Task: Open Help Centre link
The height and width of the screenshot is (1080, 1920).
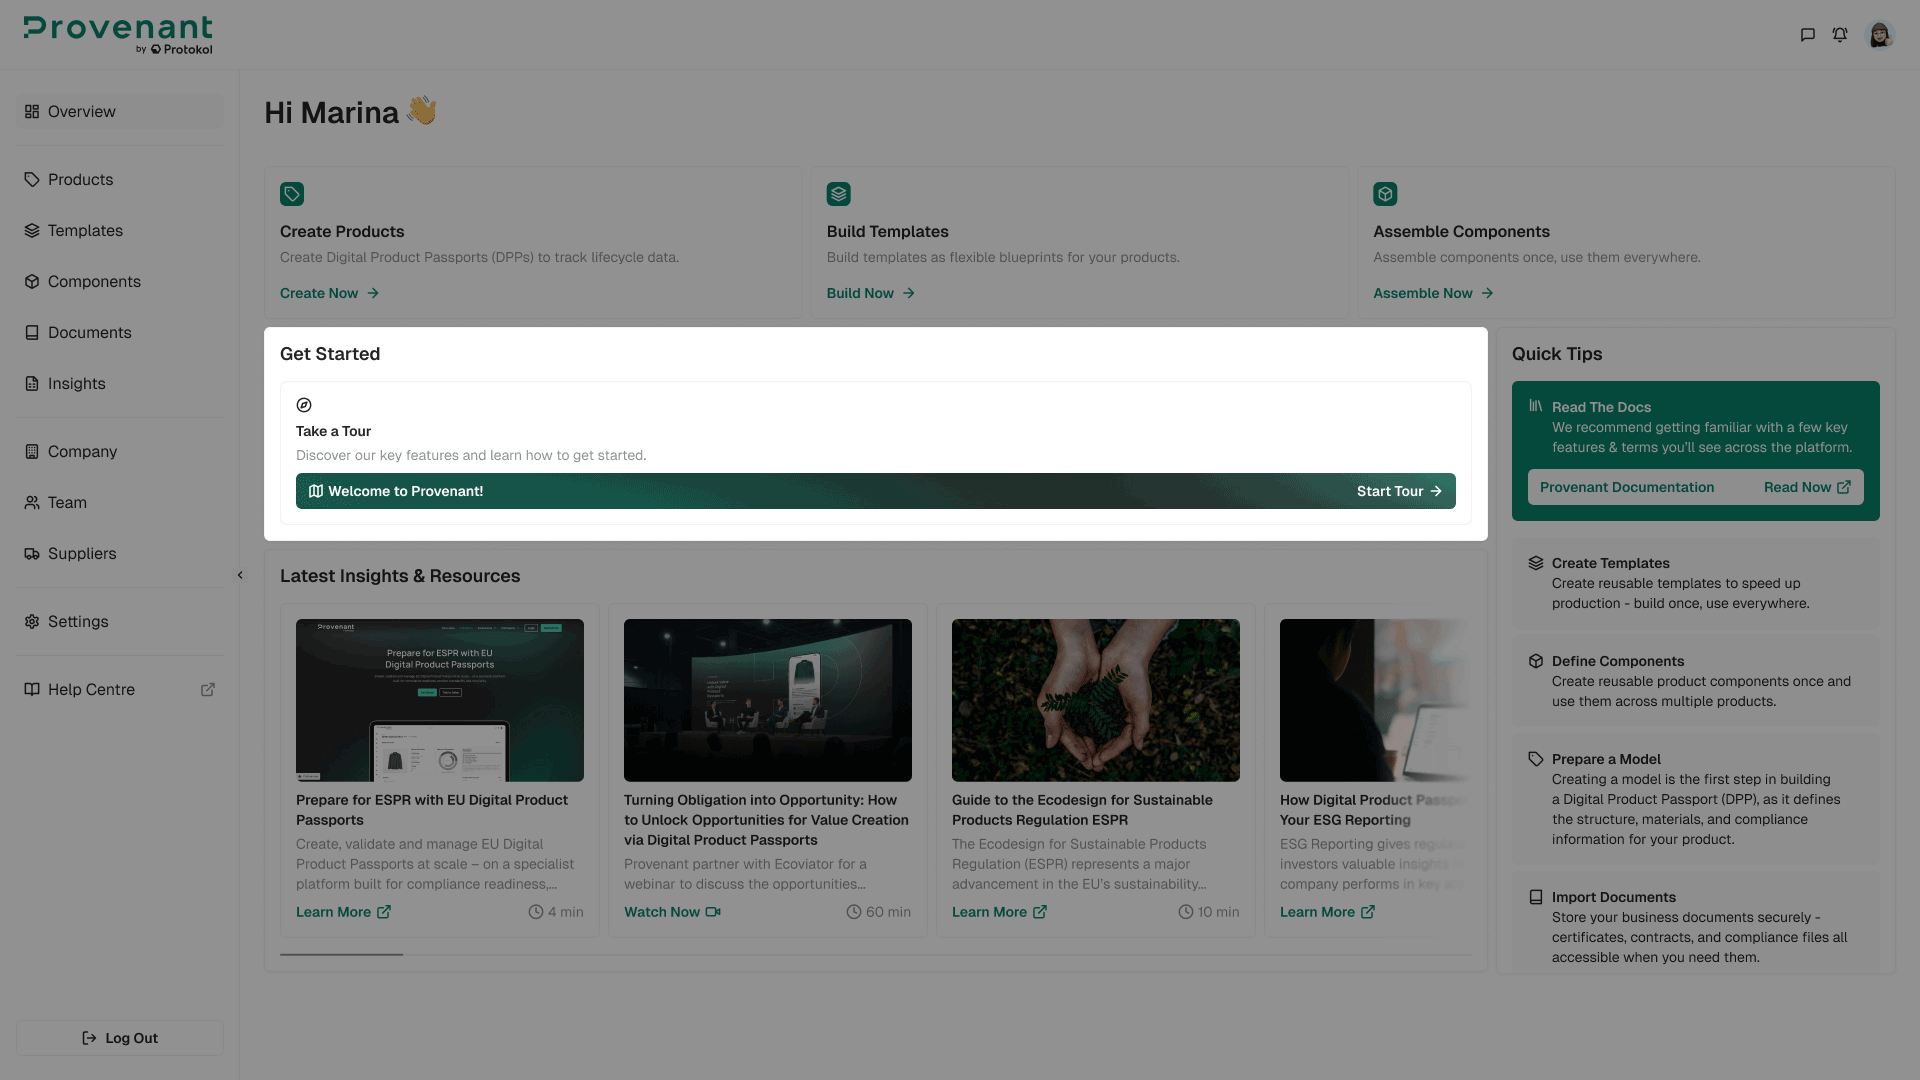Action: coord(120,689)
